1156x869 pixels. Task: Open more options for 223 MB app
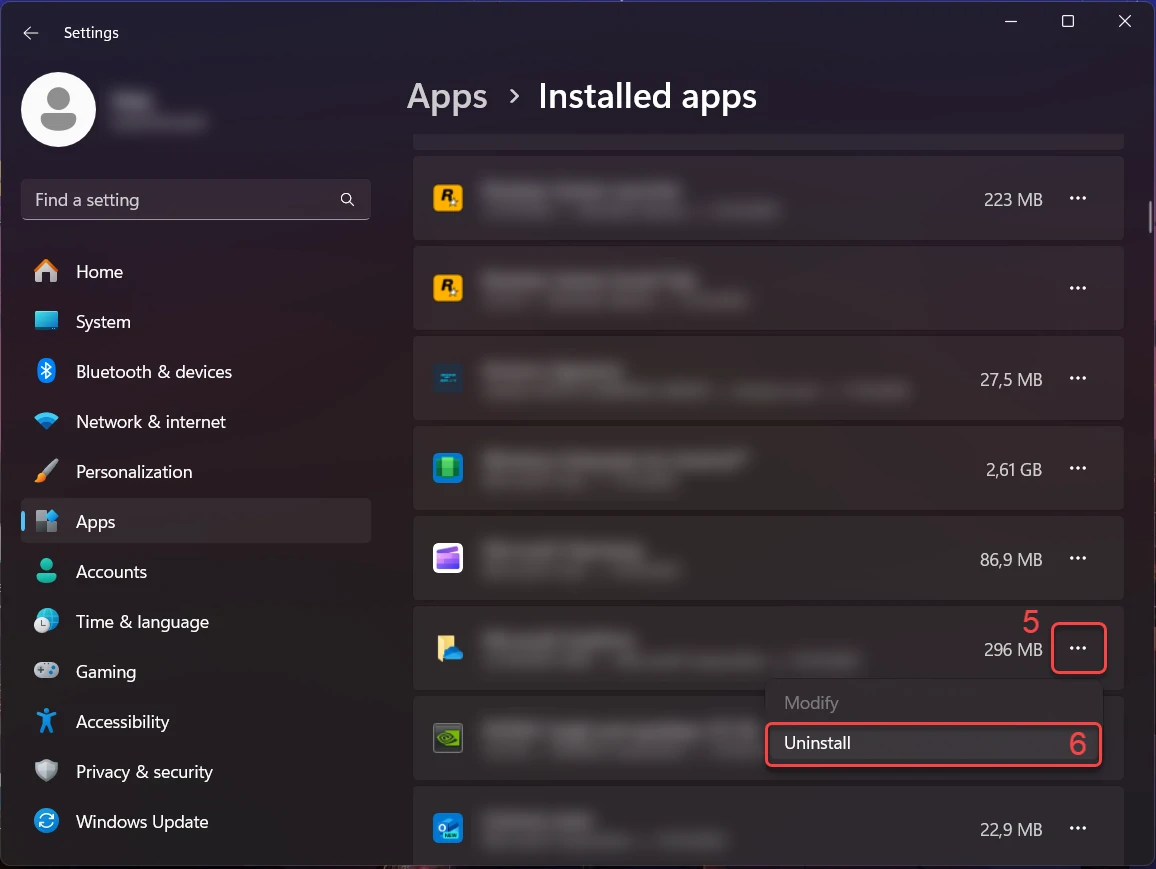[x=1077, y=199]
